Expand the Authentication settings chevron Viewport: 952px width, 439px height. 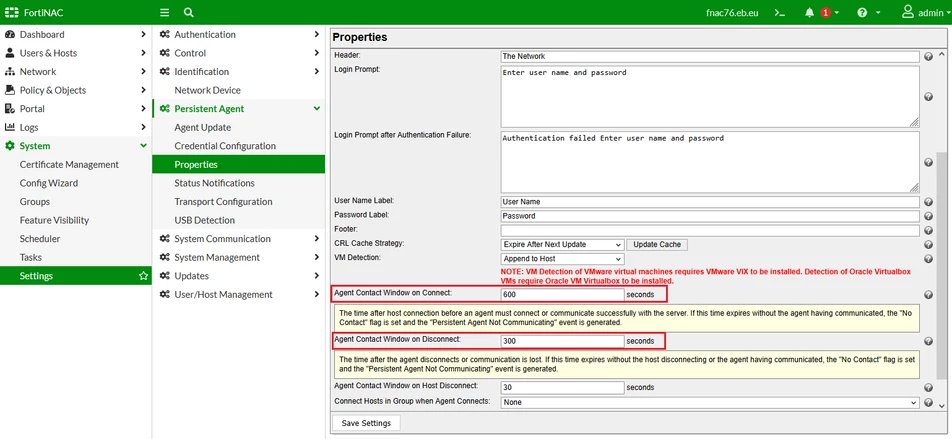pyautogui.click(x=316, y=35)
